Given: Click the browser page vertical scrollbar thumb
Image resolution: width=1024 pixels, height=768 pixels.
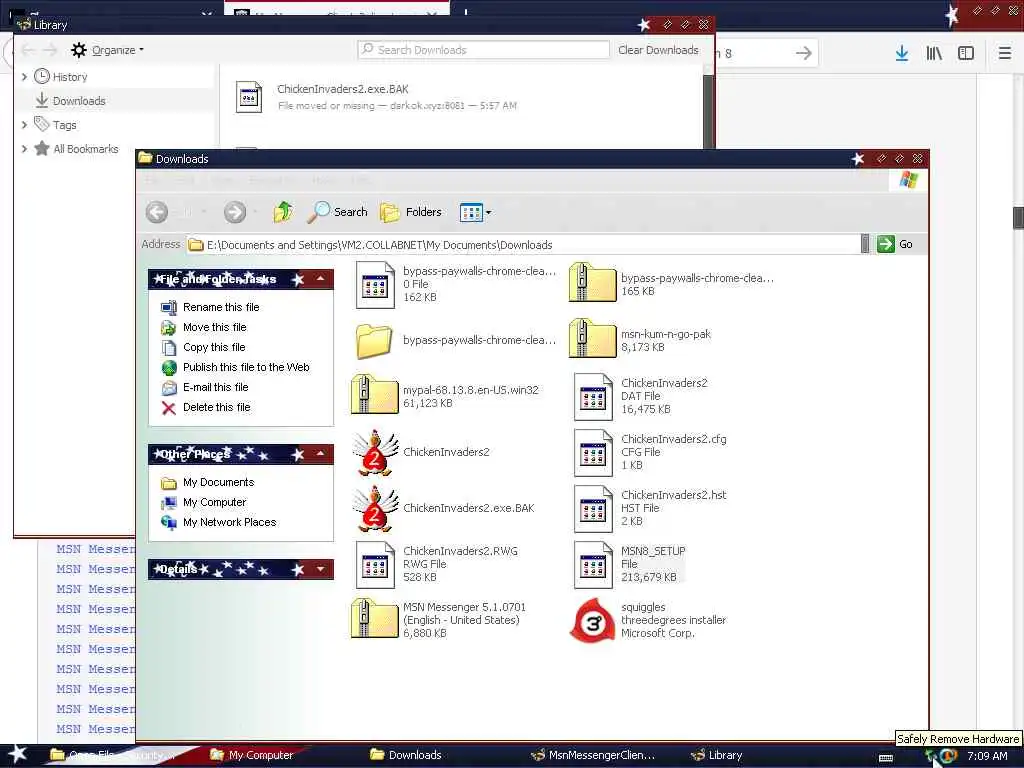Looking at the screenshot, I should click(1019, 217).
